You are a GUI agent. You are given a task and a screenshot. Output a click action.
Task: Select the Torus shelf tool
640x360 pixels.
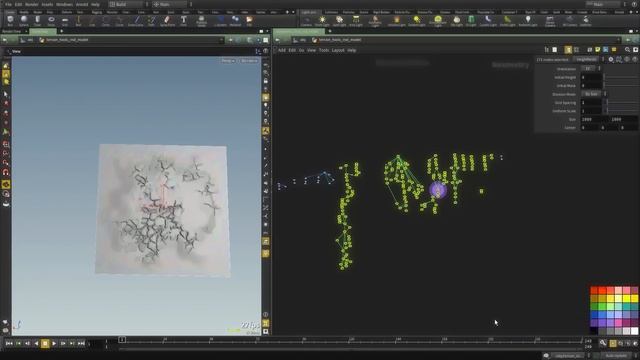[x=51, y=20]
